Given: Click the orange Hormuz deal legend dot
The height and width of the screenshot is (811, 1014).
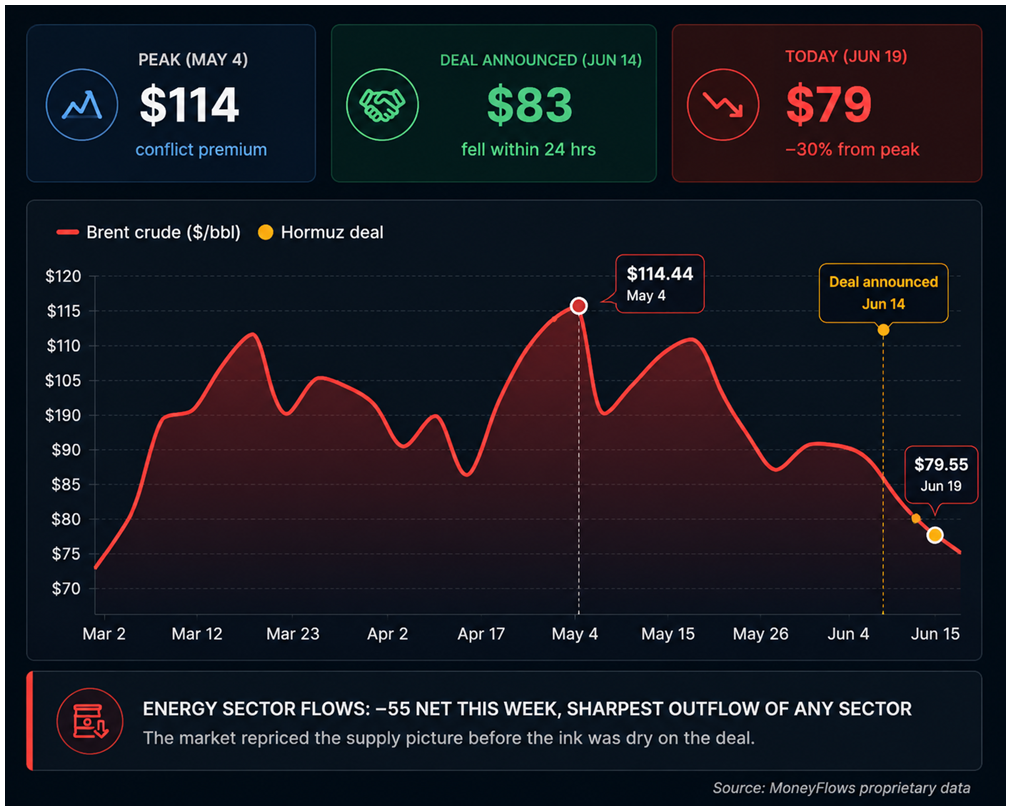Looking at the screenshot, I should pos(265,232).
